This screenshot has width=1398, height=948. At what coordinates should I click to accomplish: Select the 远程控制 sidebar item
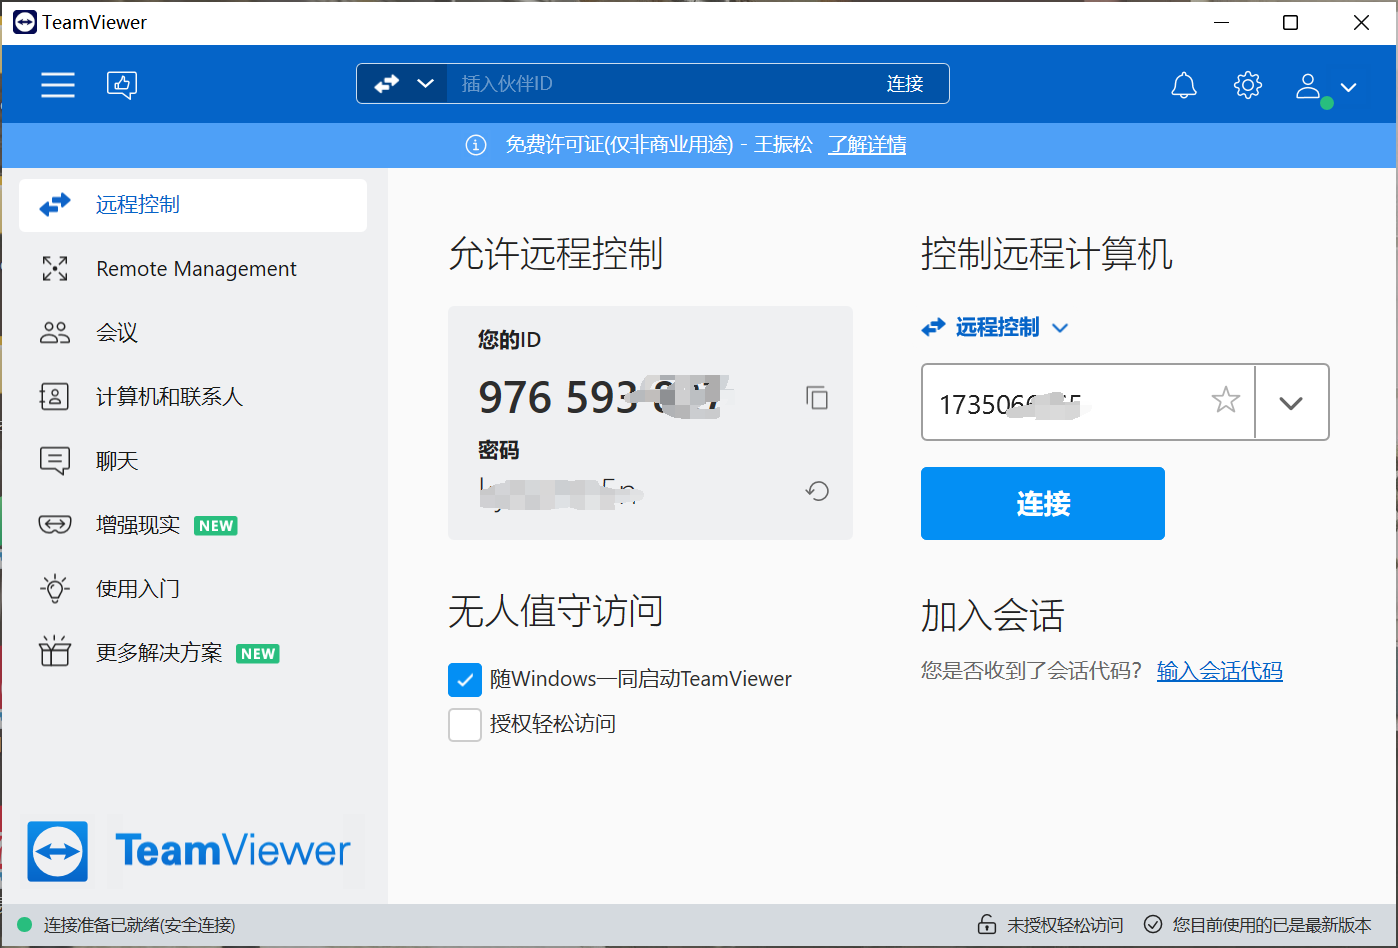[x=193, y=205]
